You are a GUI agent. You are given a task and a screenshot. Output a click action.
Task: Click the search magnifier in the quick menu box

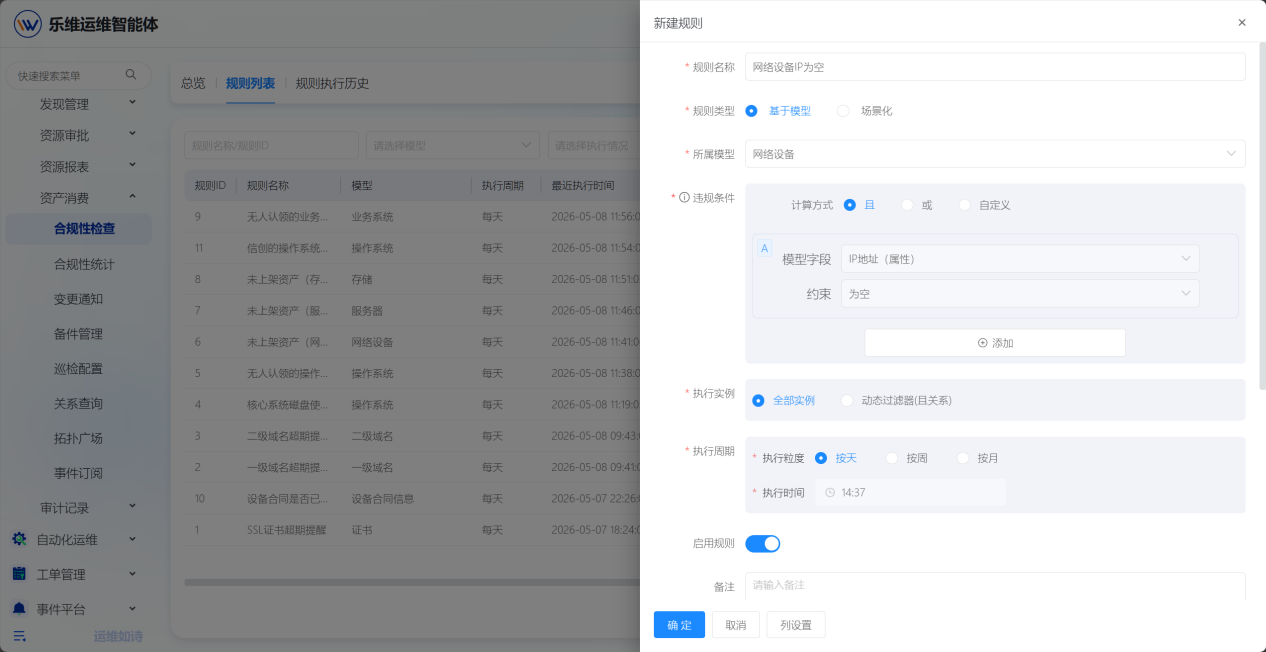(x=130, y=75)
